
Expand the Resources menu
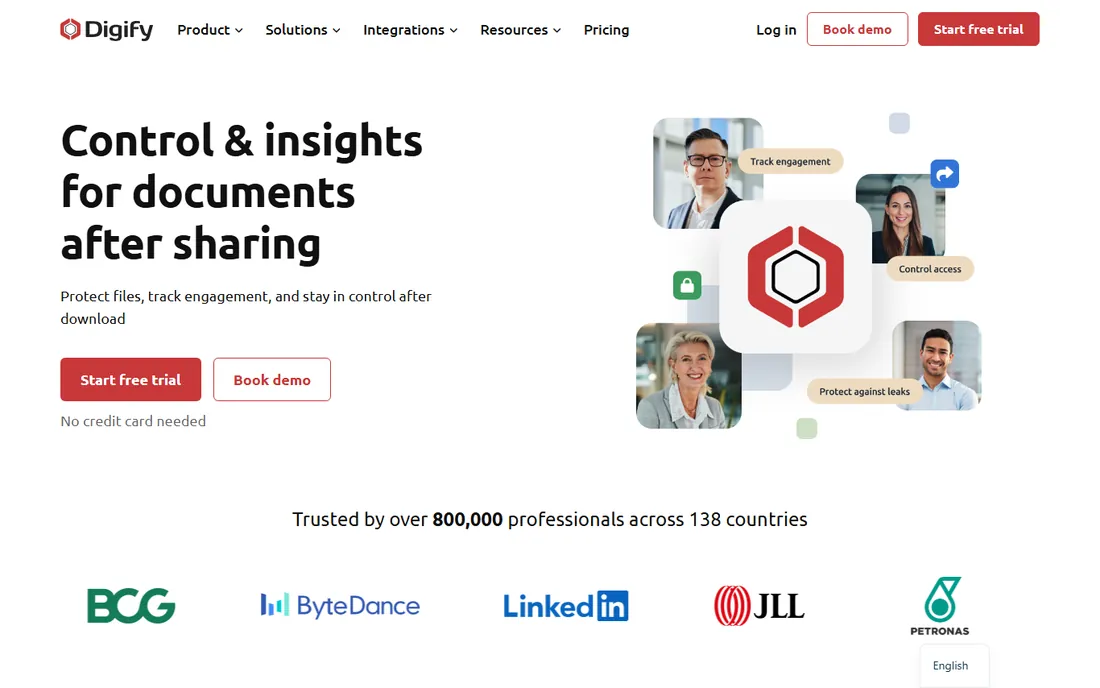[x=520, y=29]
